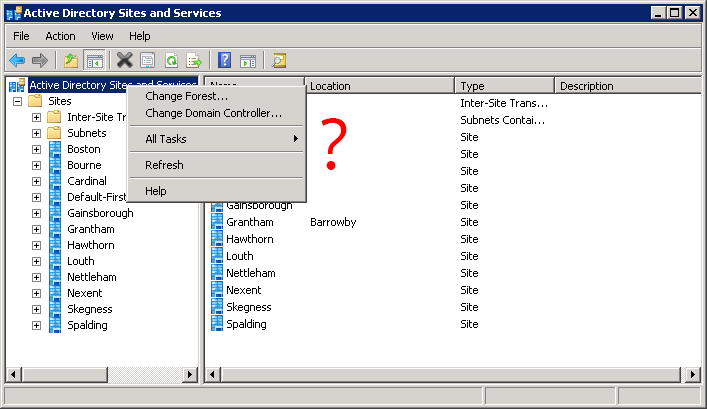Click the Subnets Contai... type cell
This screenshot has width=707, height=409.
[503, 120]
